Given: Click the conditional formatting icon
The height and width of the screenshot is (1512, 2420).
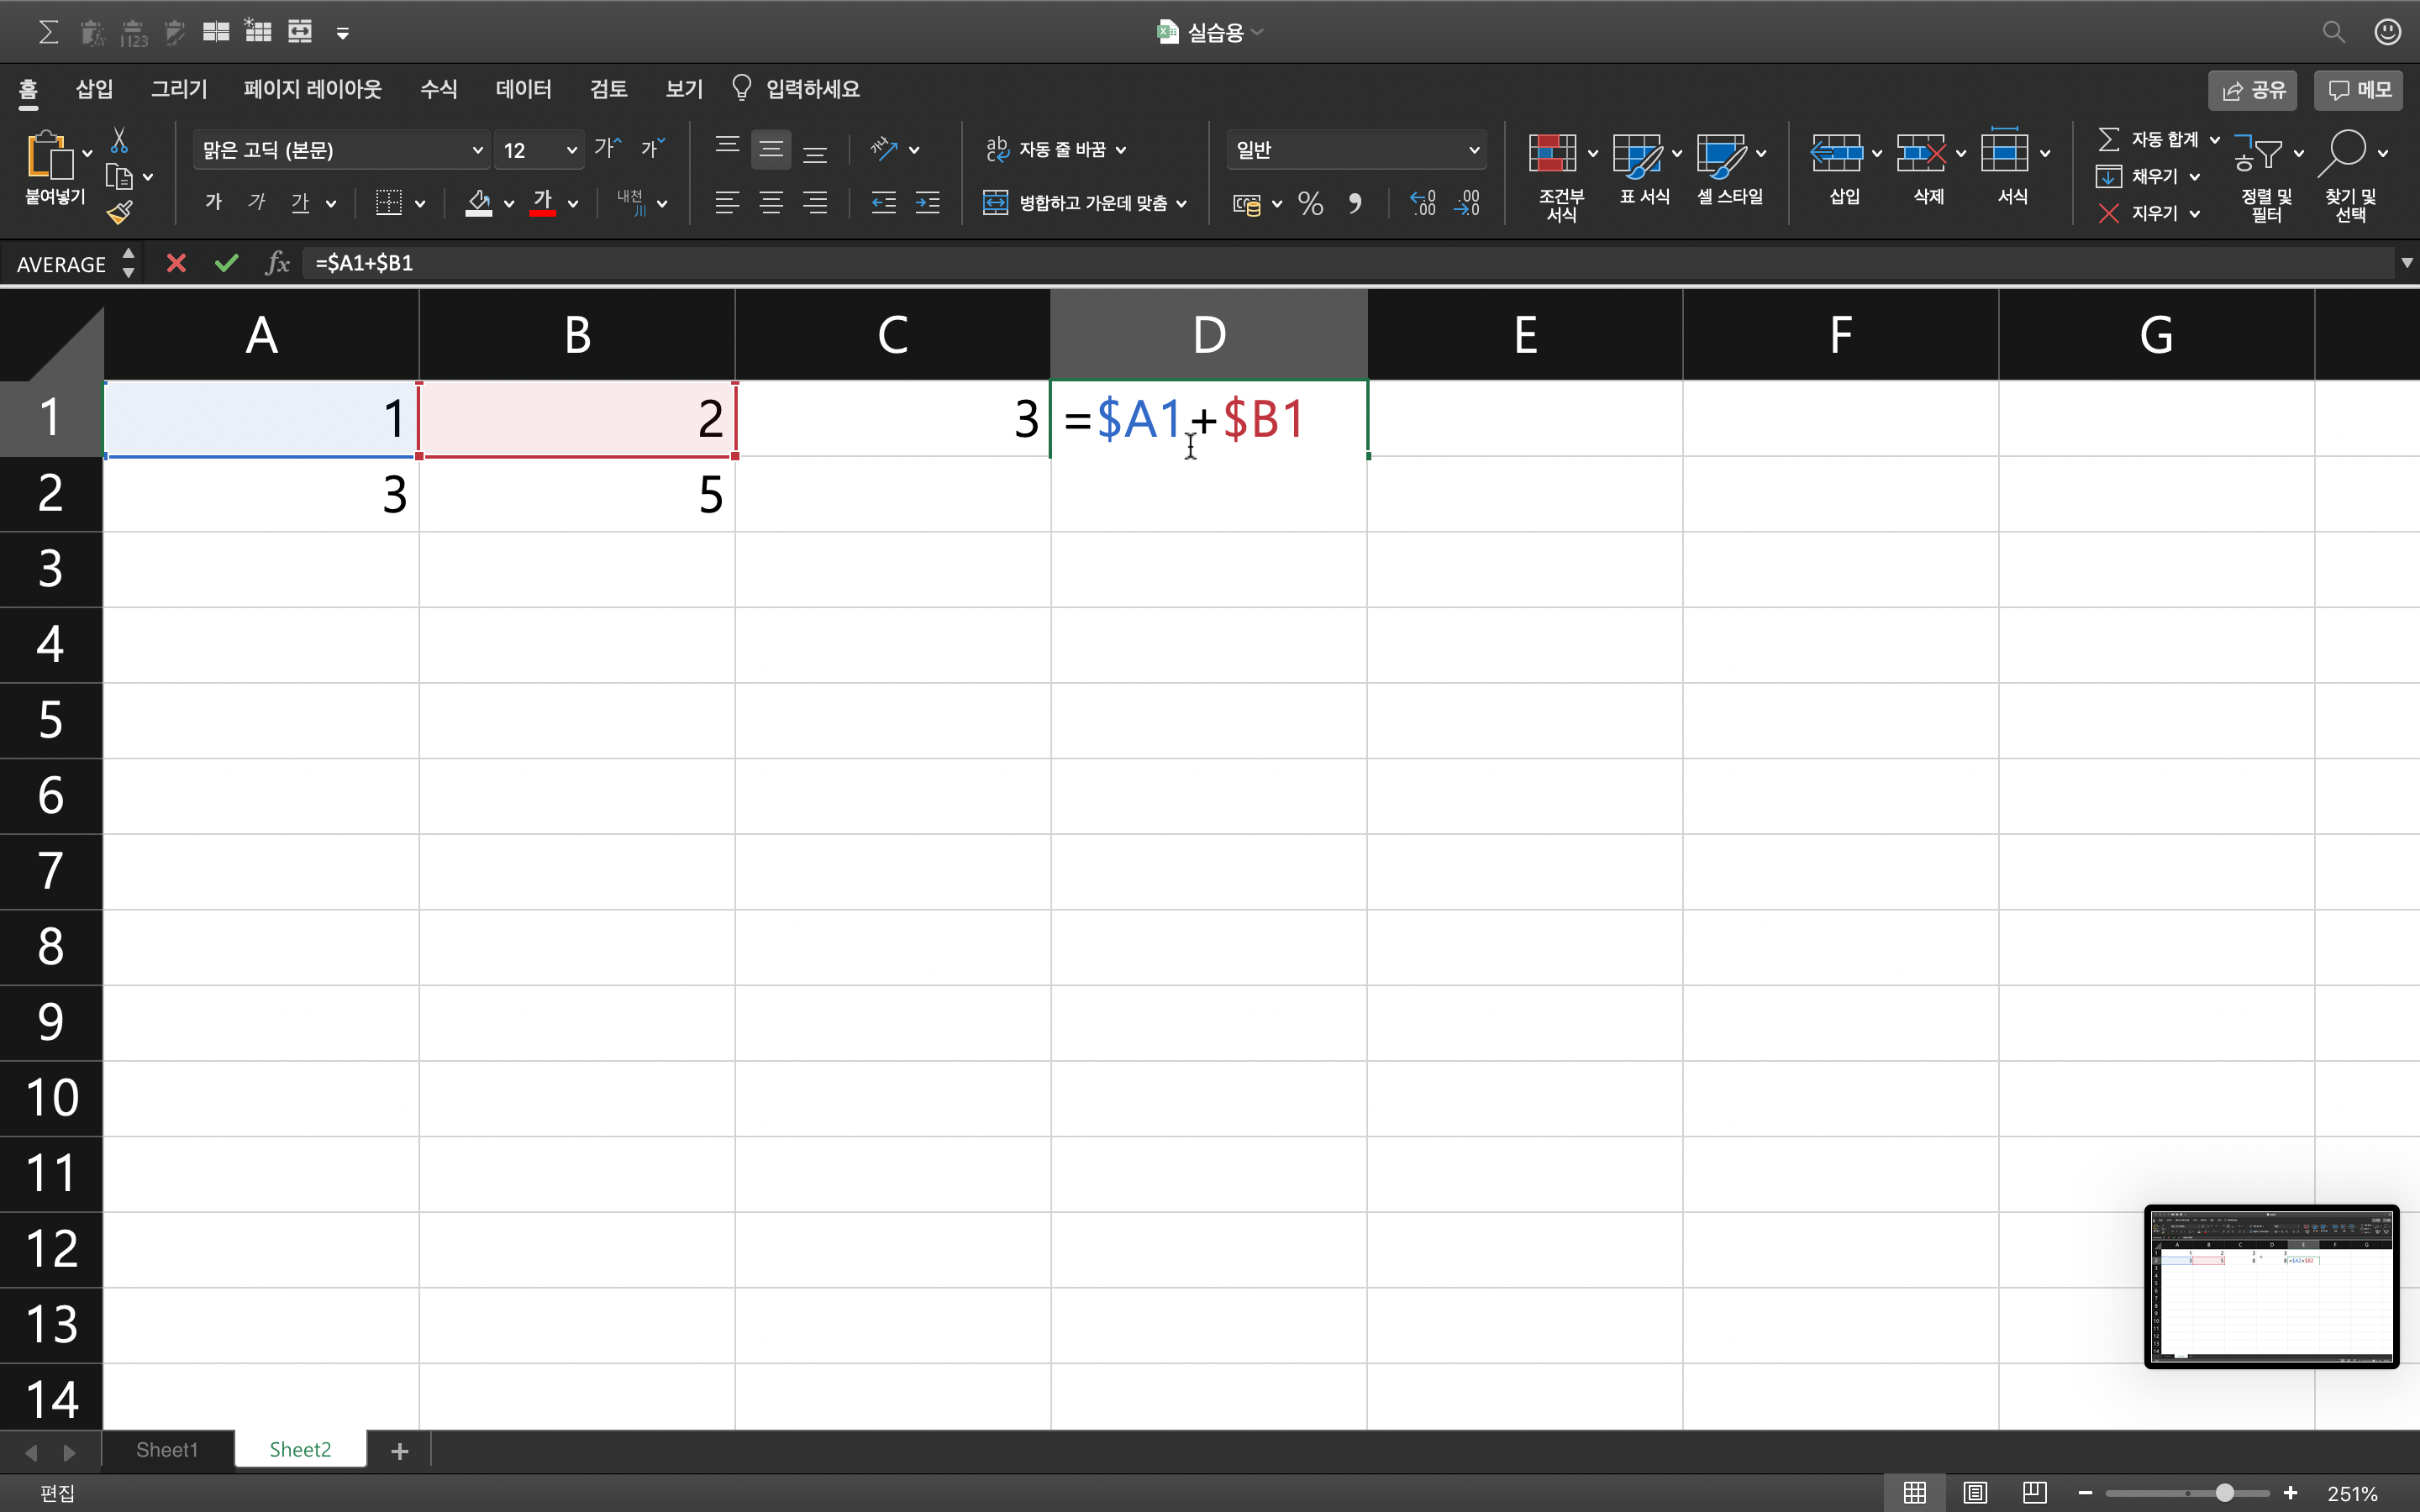Looking at the screenshot, I should tap(1552, 153).
